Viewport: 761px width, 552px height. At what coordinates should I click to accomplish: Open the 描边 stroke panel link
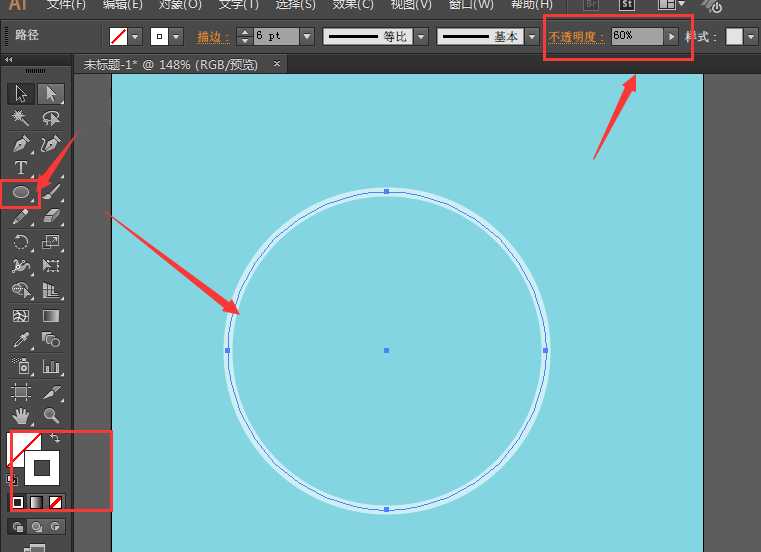(213, 37)
